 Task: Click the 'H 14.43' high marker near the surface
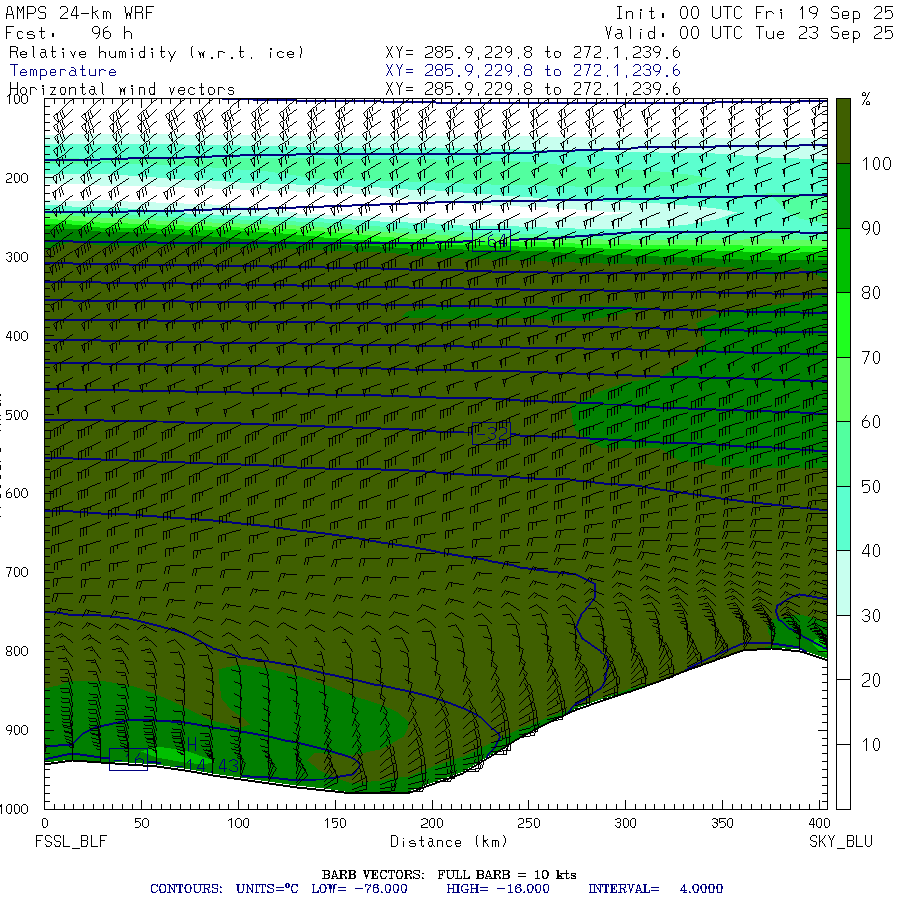click(212, 756)
